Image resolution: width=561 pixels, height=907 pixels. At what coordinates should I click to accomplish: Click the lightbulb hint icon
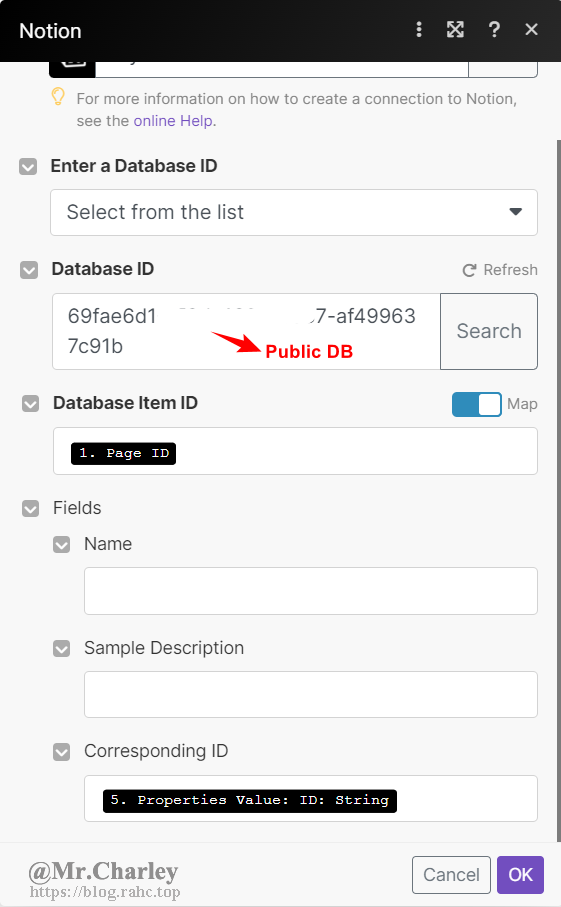pyautogui.click(x=58, y=97)
